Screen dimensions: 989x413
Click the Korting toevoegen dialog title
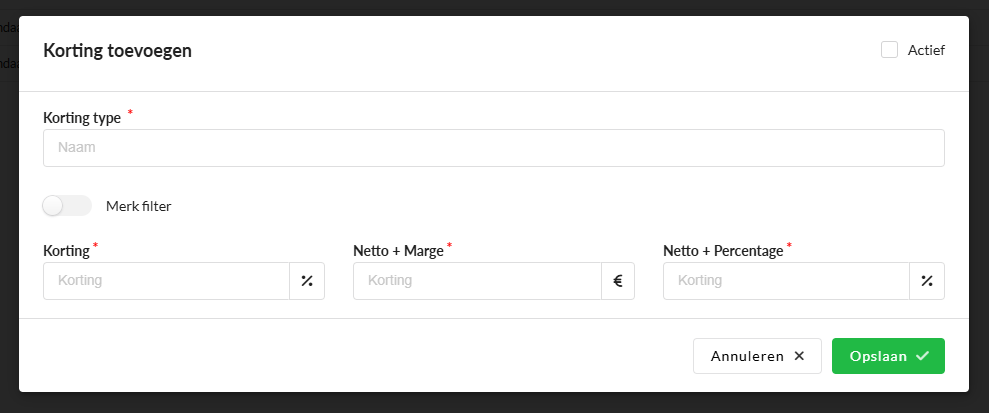coord(117,50)
